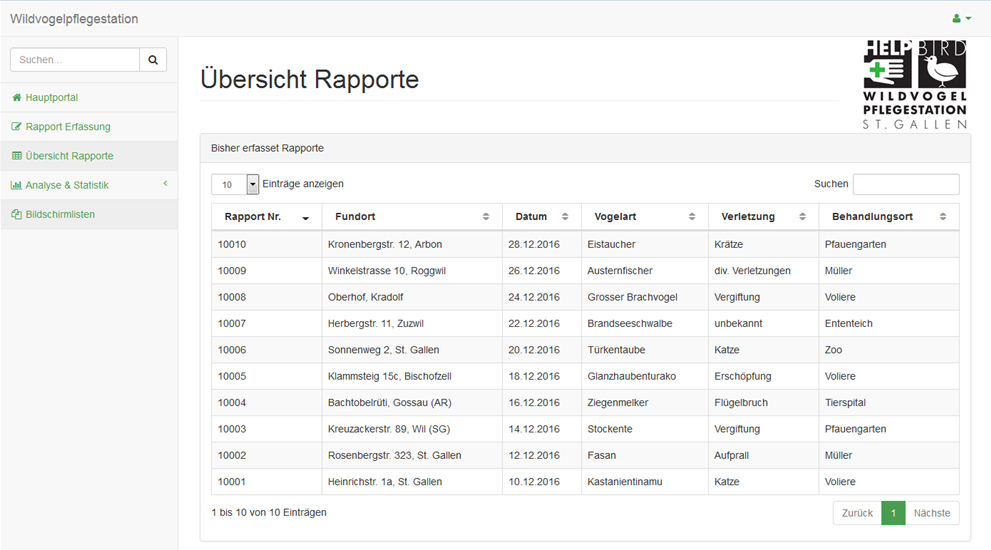Click the Help Bird Wildvogel logo
The width and height of the screenshot is (991, 550).
915,85
